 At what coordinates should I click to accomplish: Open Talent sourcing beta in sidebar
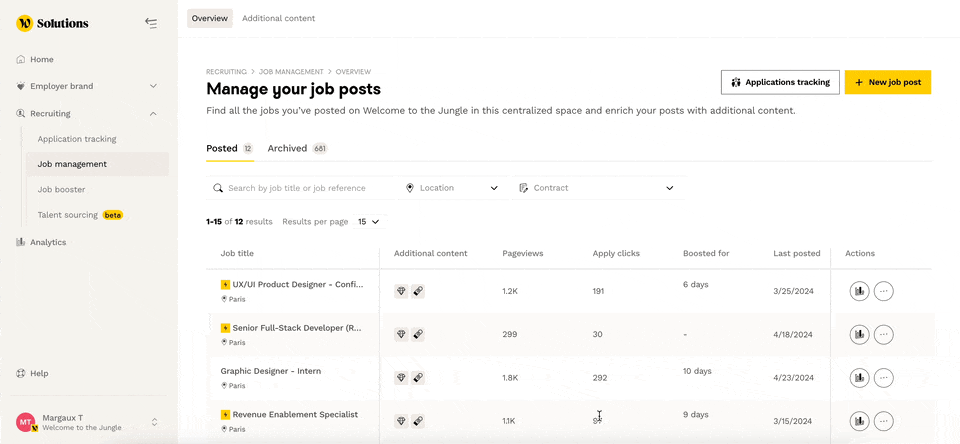(80, 215)
